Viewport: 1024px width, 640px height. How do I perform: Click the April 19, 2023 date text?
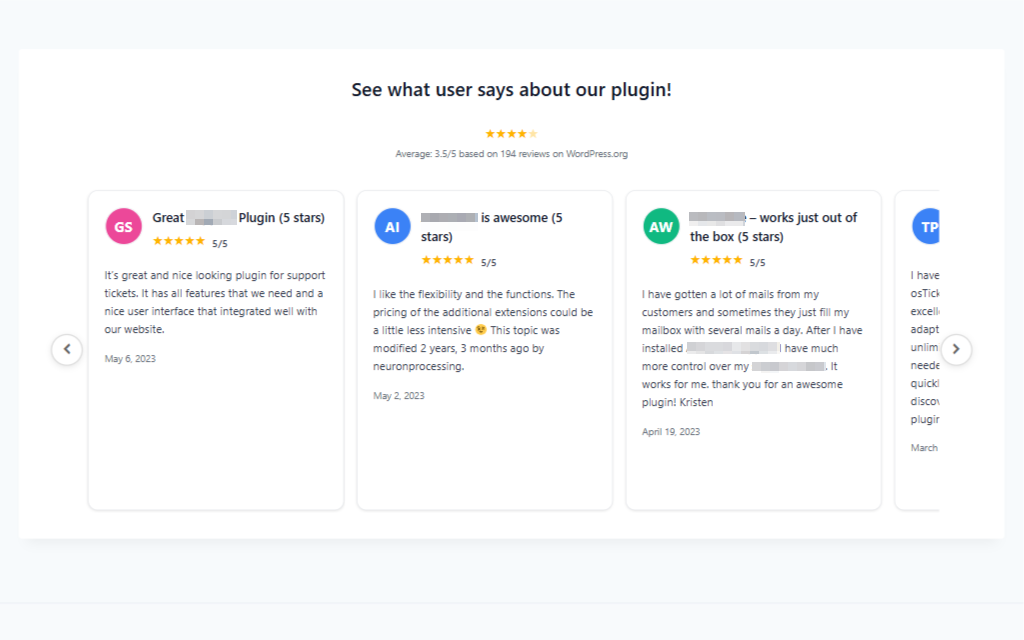click(670, 431)
